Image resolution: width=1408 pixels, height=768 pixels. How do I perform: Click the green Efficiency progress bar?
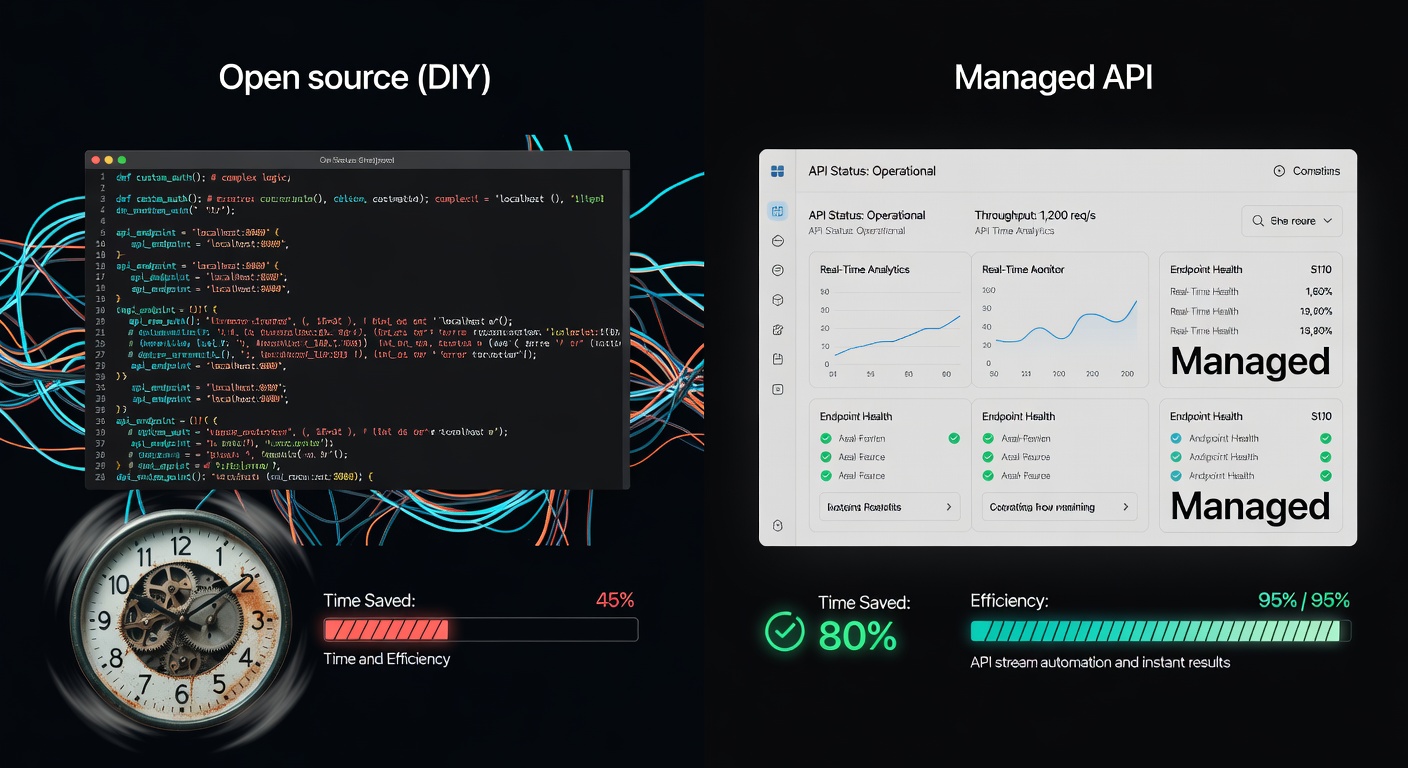click(x=1160, y=631)
